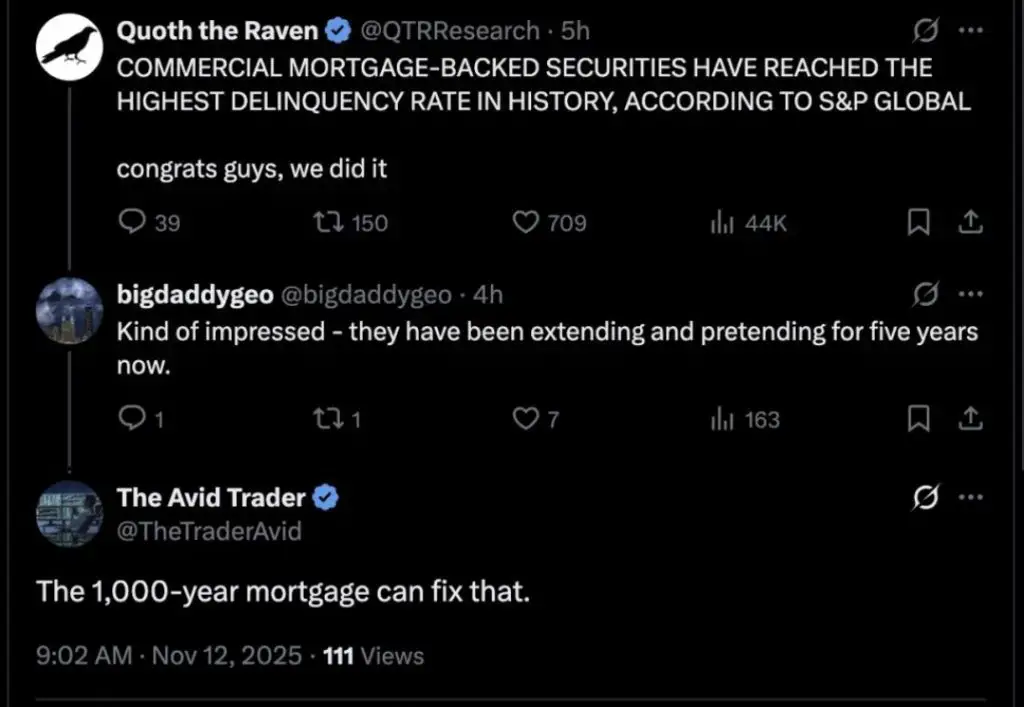
Task: Open more options for Quoth the Raven post
Action: (970, 31)
